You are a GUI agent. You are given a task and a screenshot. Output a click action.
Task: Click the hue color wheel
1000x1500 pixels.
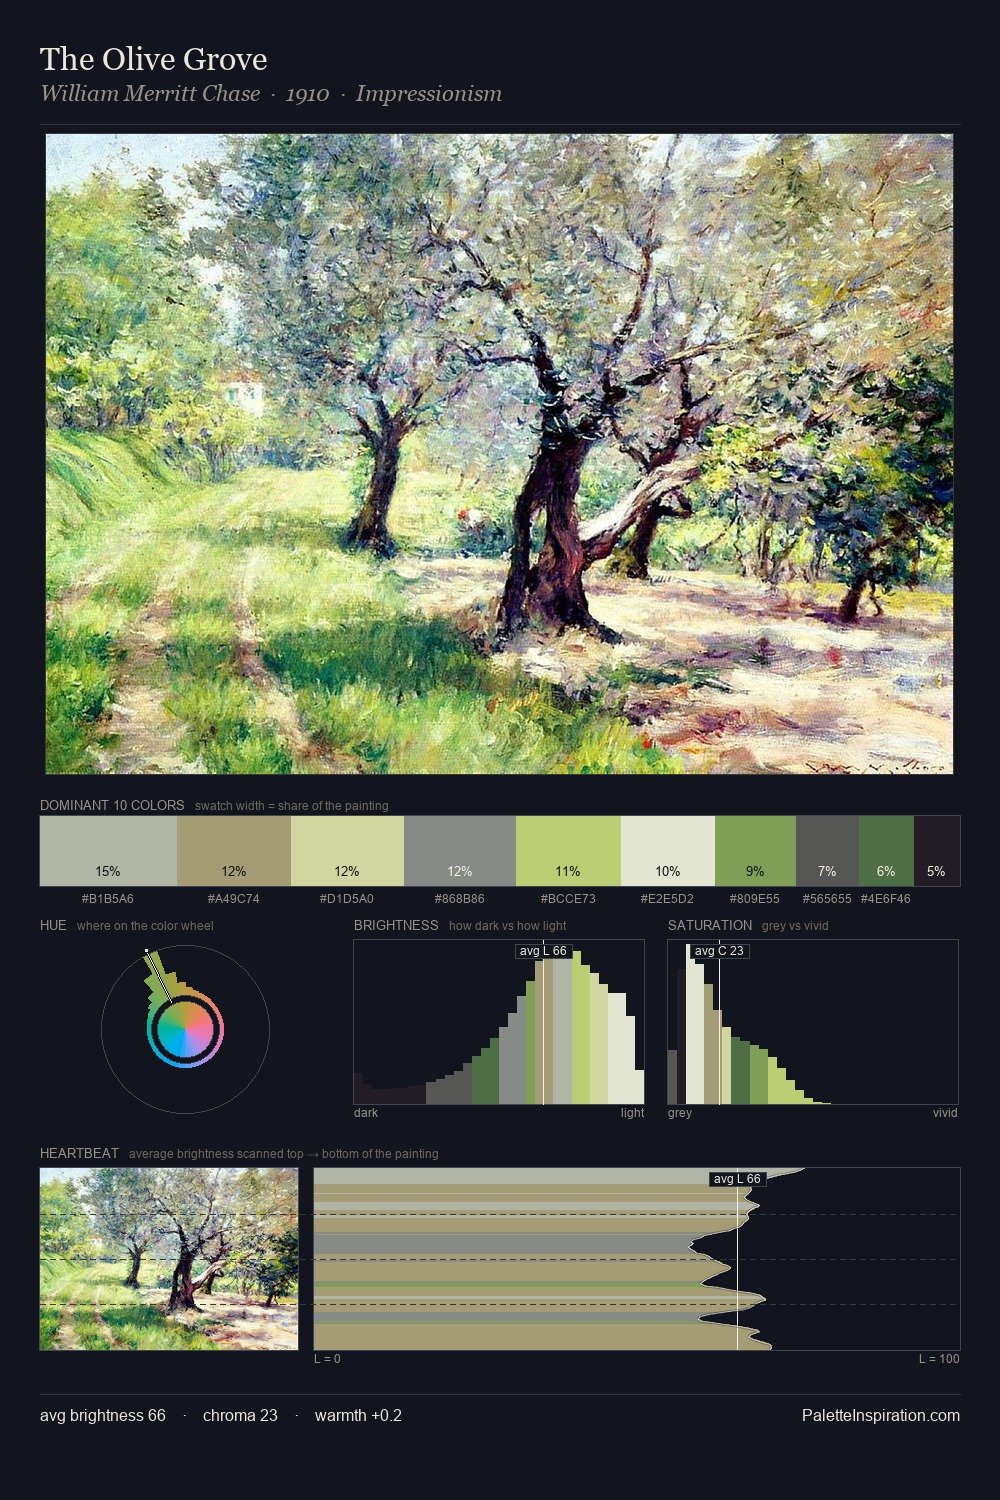[185, 1029]
